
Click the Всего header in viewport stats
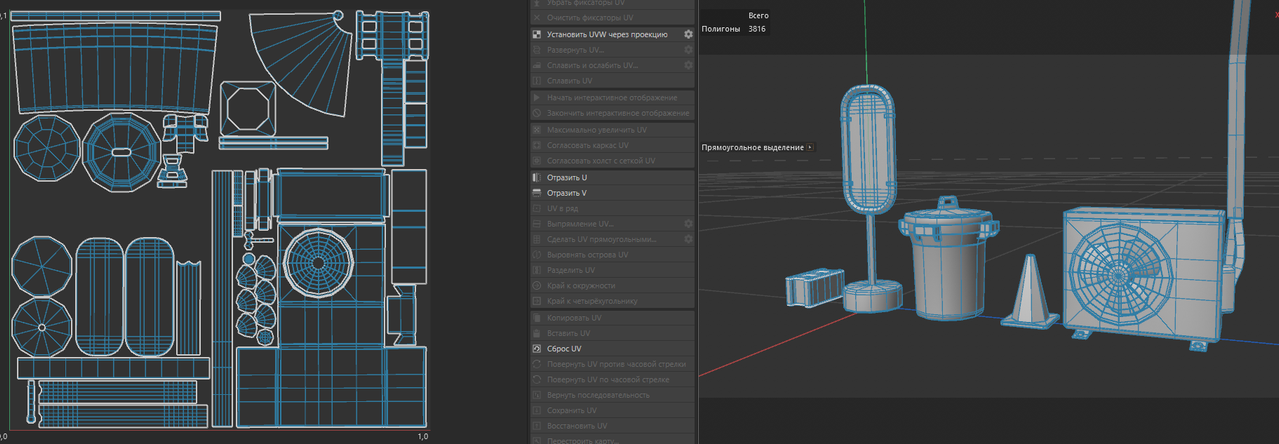click(x=758, y=15)
